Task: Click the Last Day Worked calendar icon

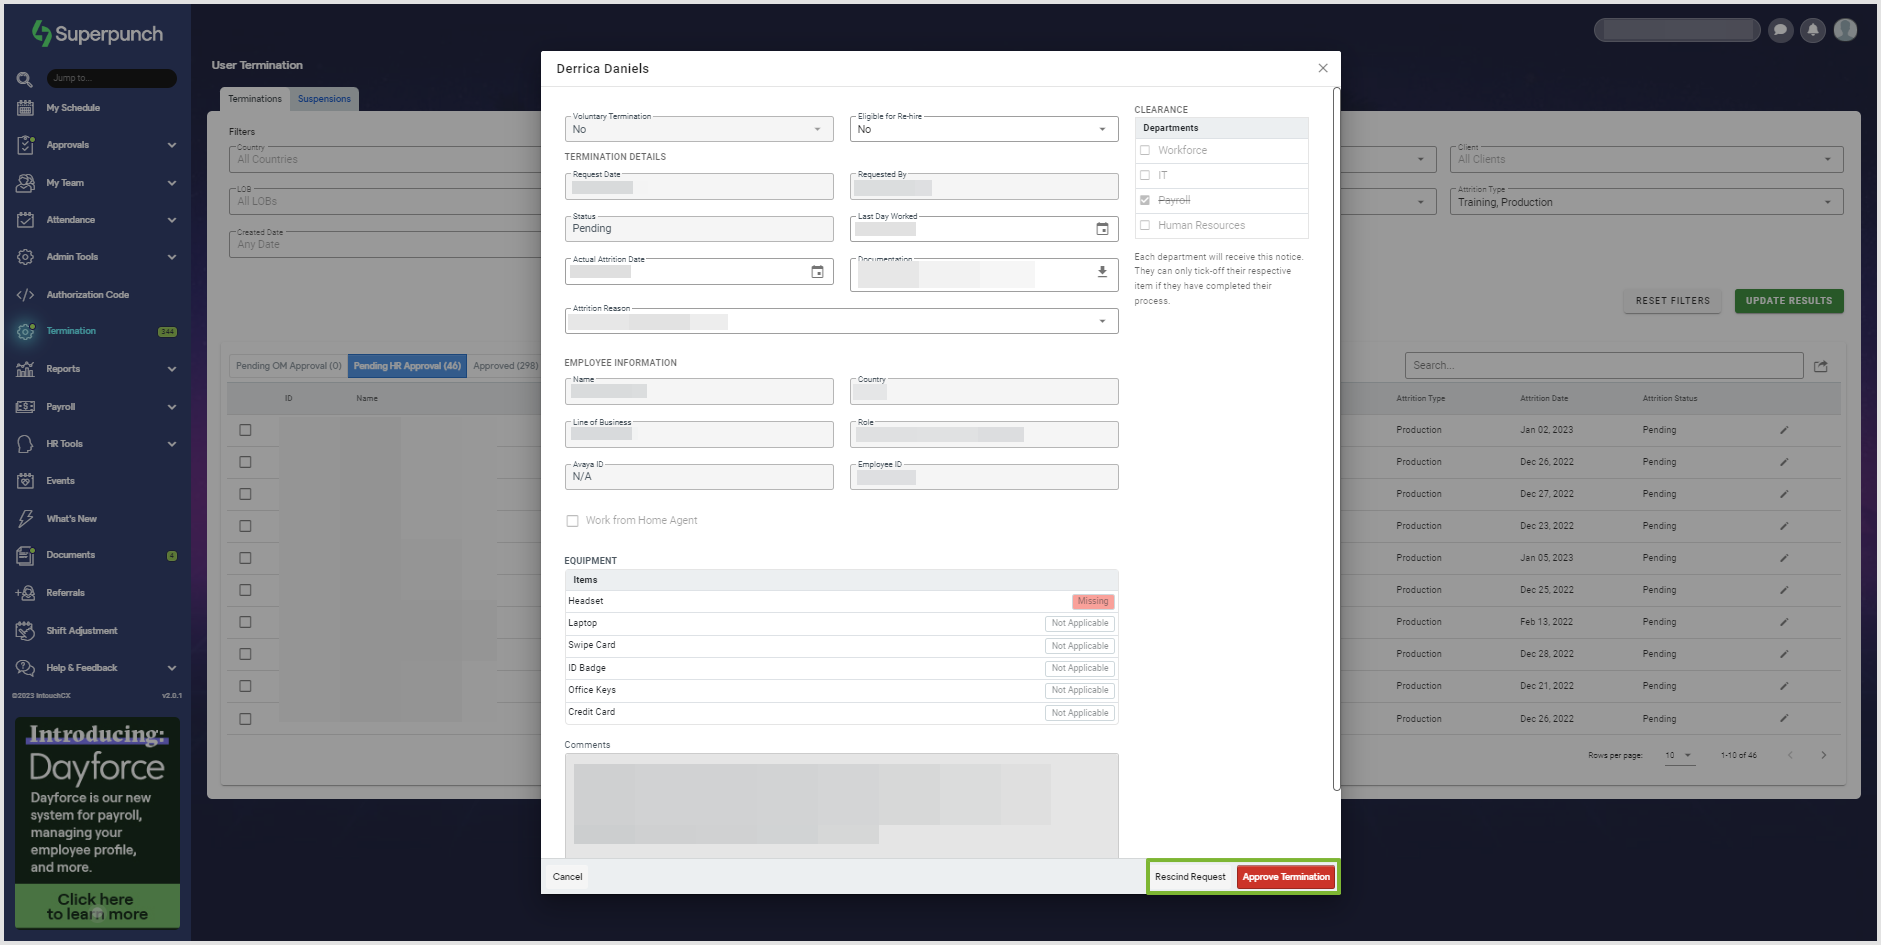Action: click(1102, 229)
